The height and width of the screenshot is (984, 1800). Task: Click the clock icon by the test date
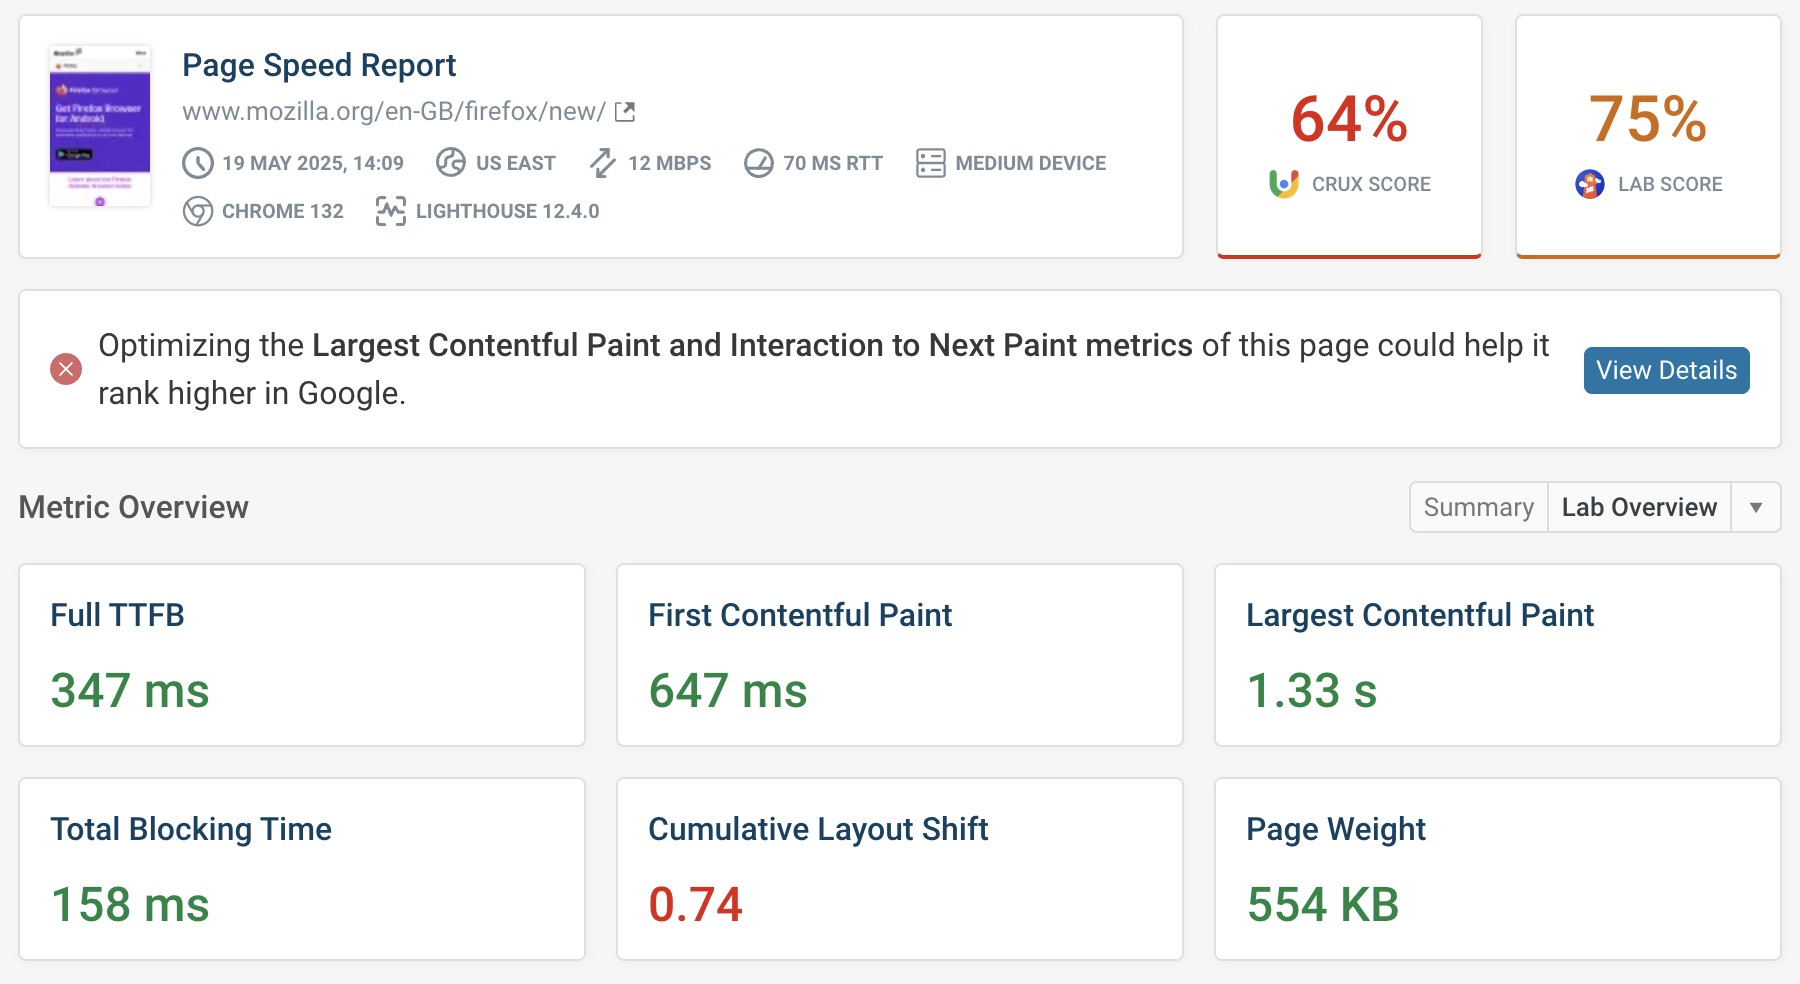click(198, 163)
